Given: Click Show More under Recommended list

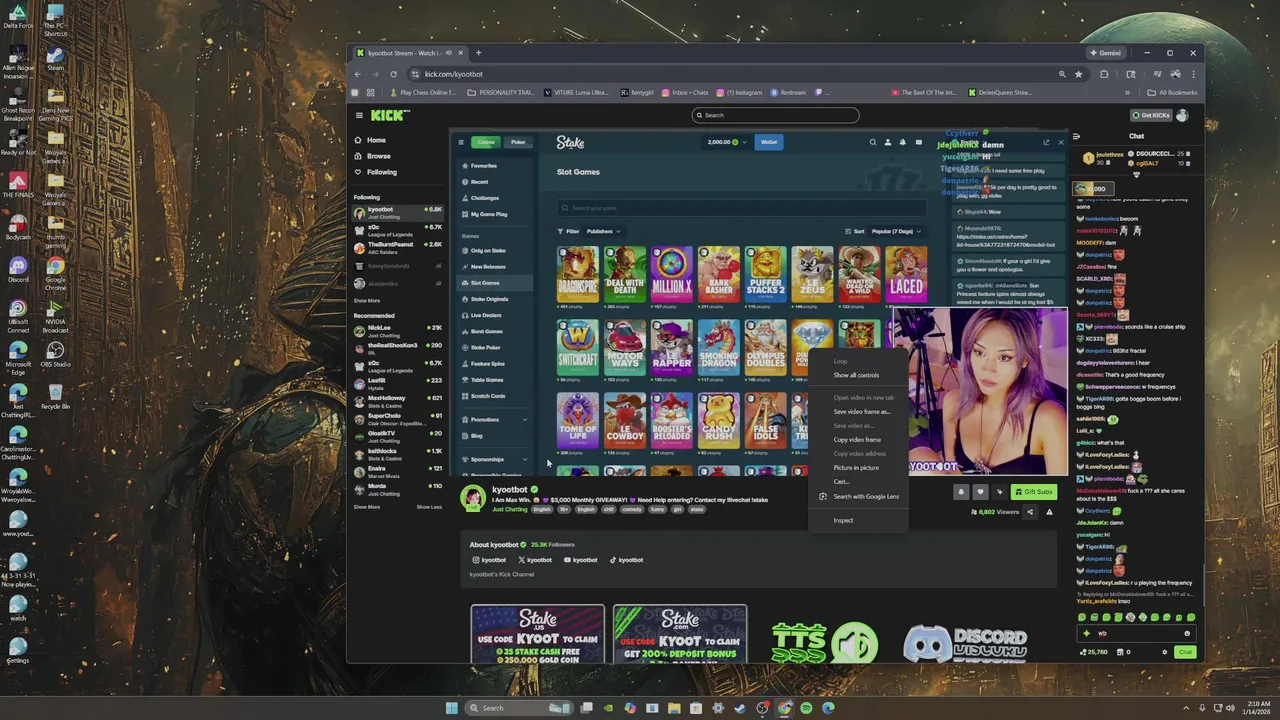Looking at the screenshot, I should click(x=367, y=507).
